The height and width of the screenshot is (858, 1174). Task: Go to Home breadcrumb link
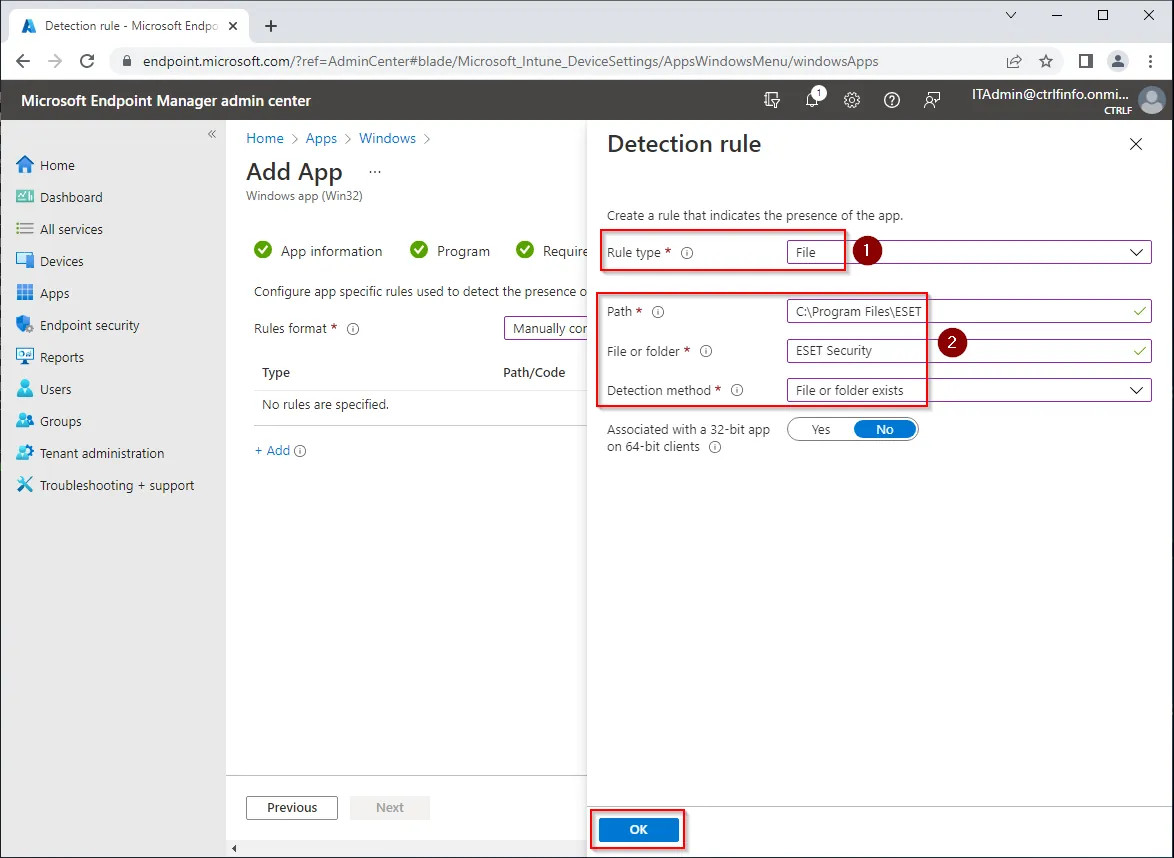pos(265,139)
